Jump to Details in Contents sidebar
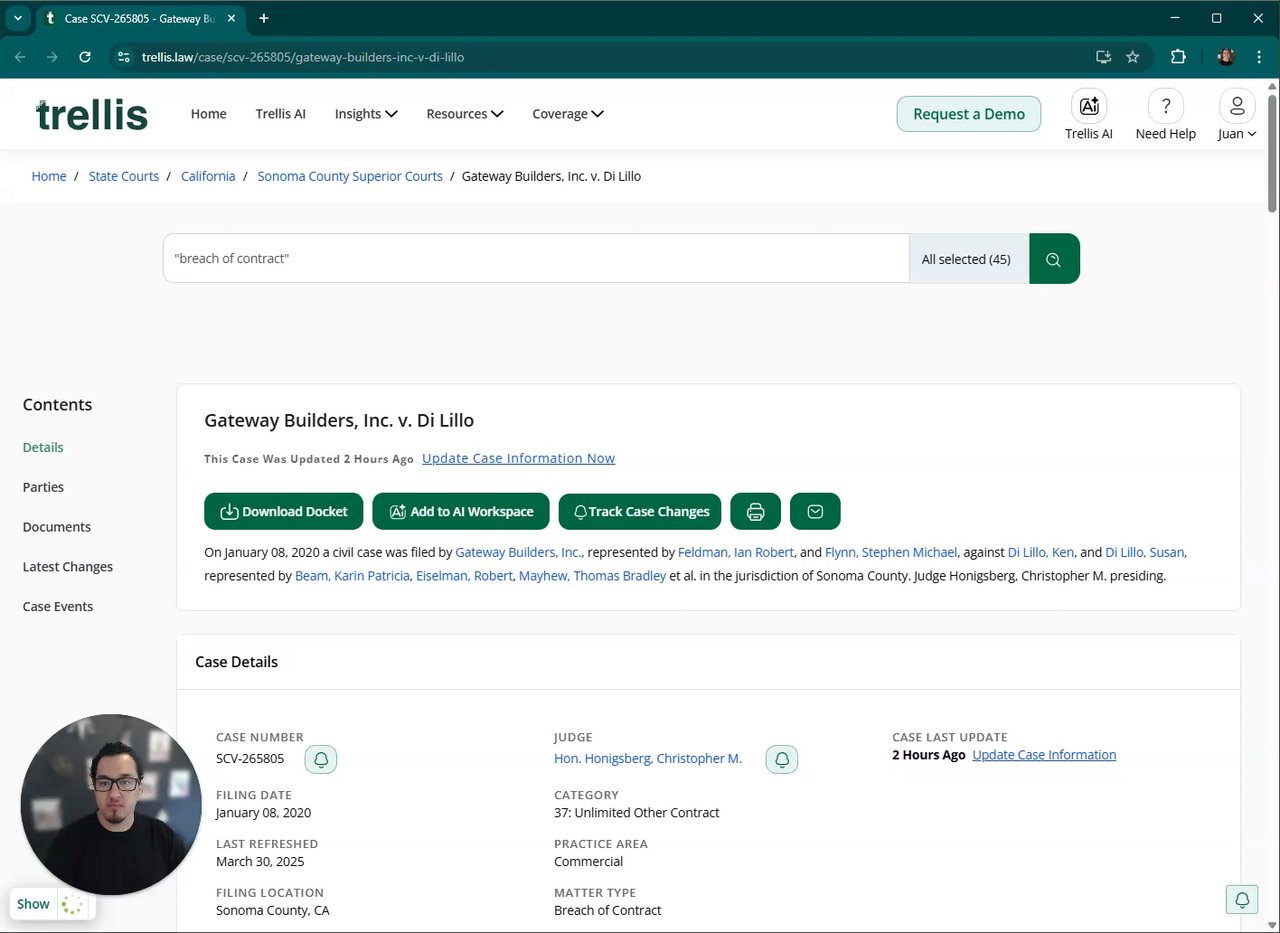 43,448
